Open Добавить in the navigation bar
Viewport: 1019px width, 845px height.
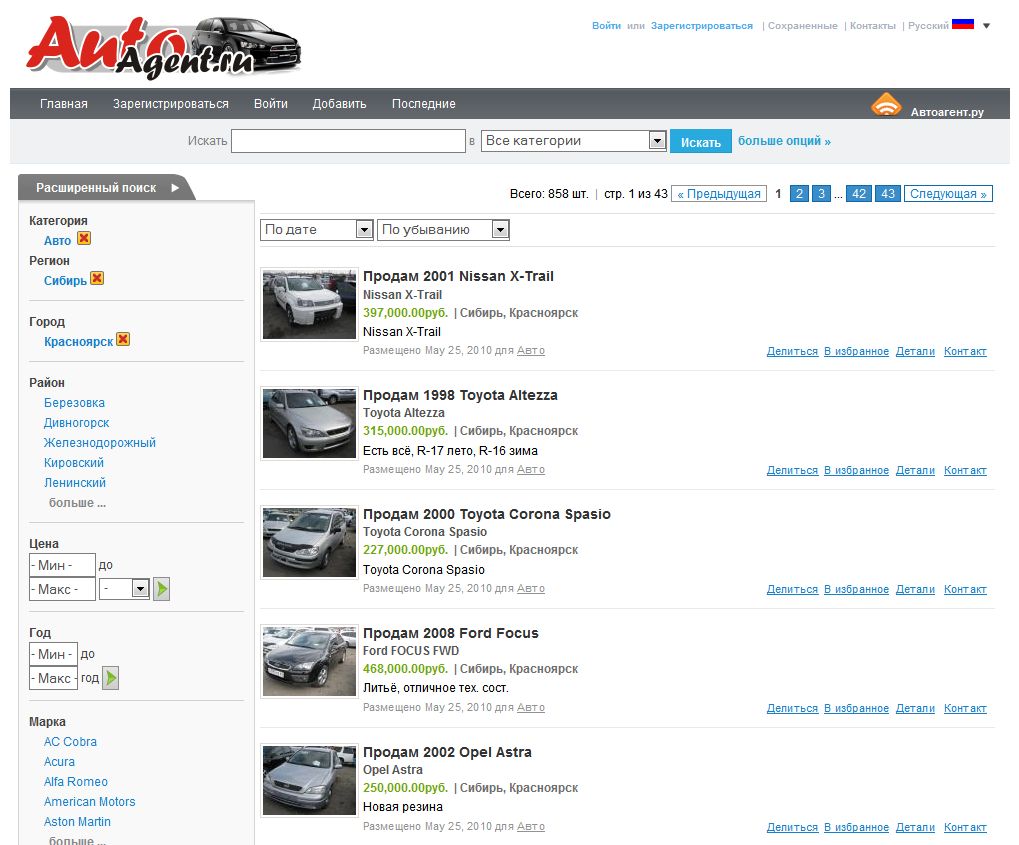(x=339, y=104)
